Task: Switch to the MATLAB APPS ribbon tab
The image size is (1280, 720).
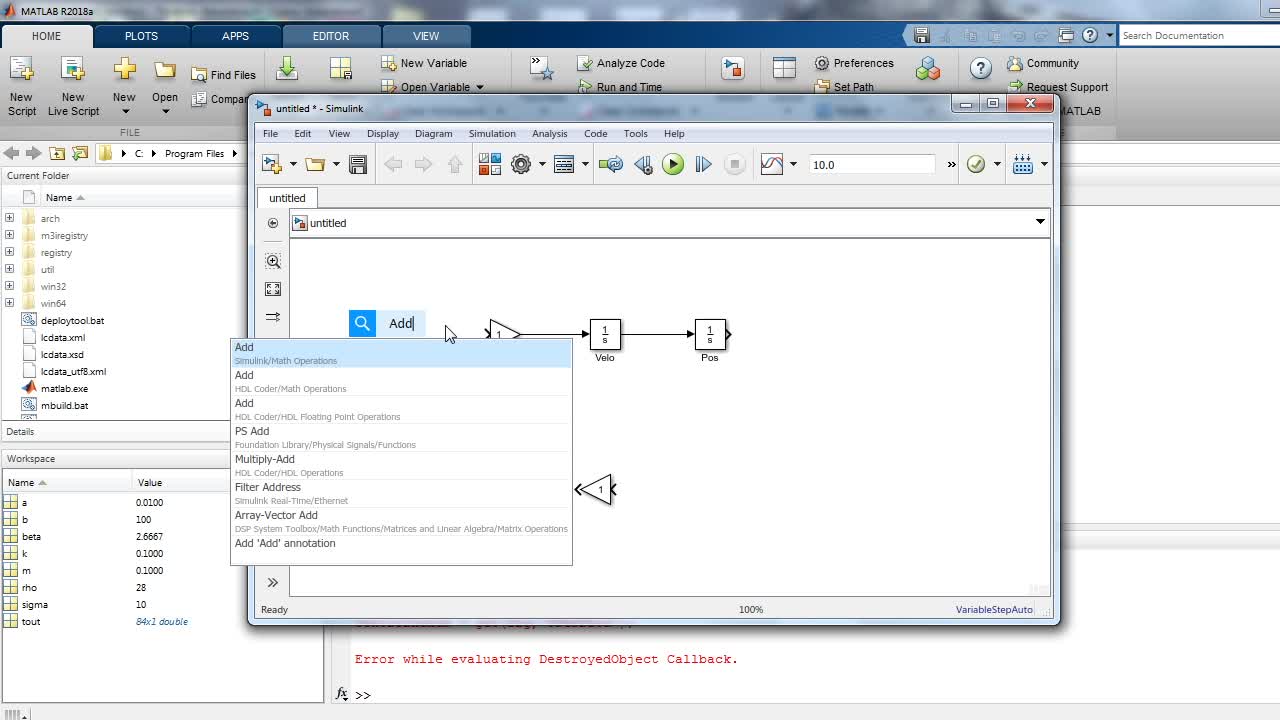Action: 235,35
